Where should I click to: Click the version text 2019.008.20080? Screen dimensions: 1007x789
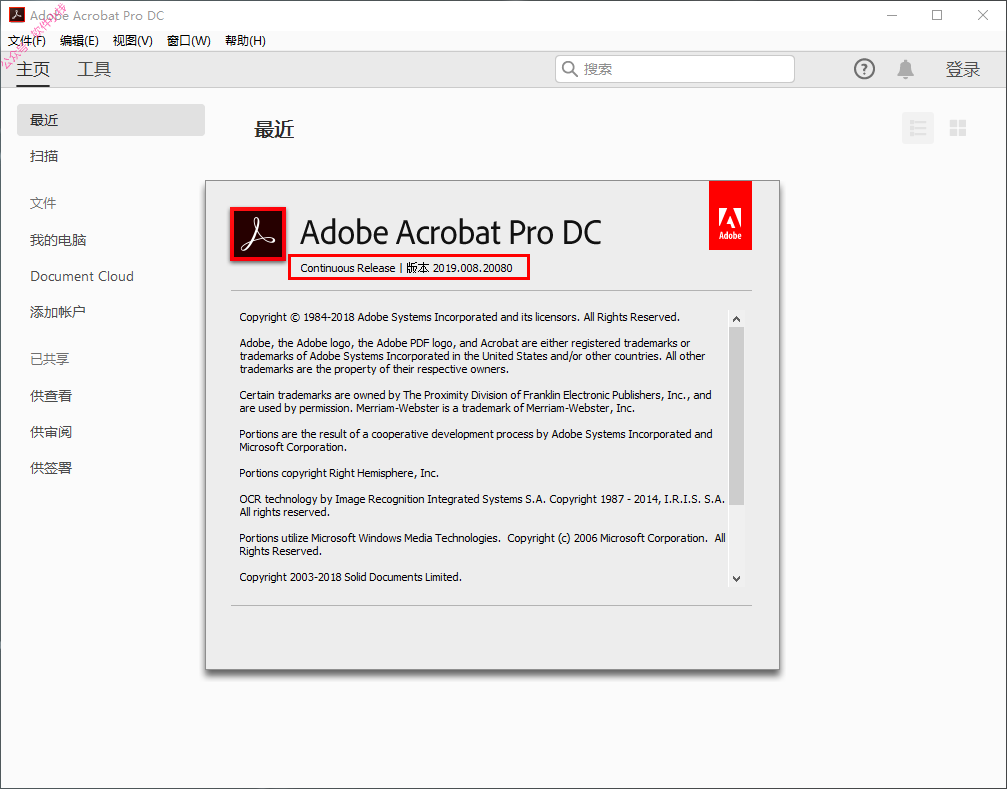pyautogui.click(x=473, y=268)
